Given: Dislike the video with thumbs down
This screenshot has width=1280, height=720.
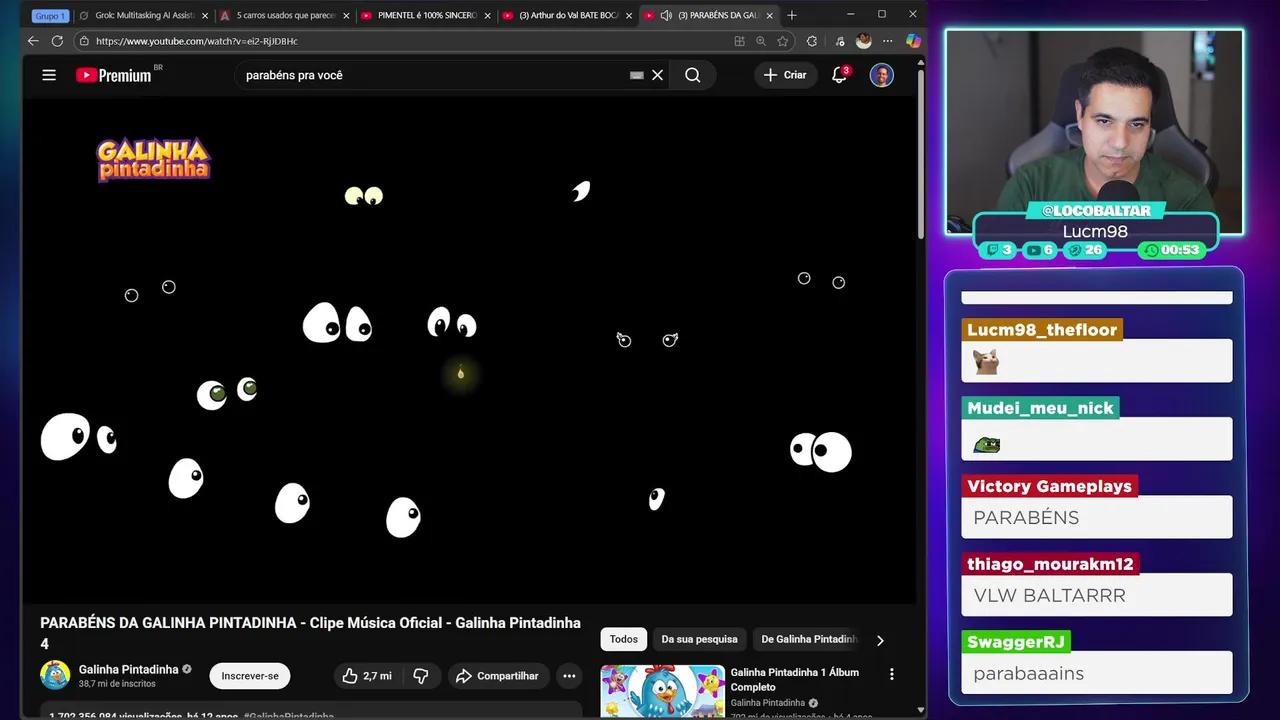Looking at the screenshot, I should pyautogui.click(x=421, y=676).
